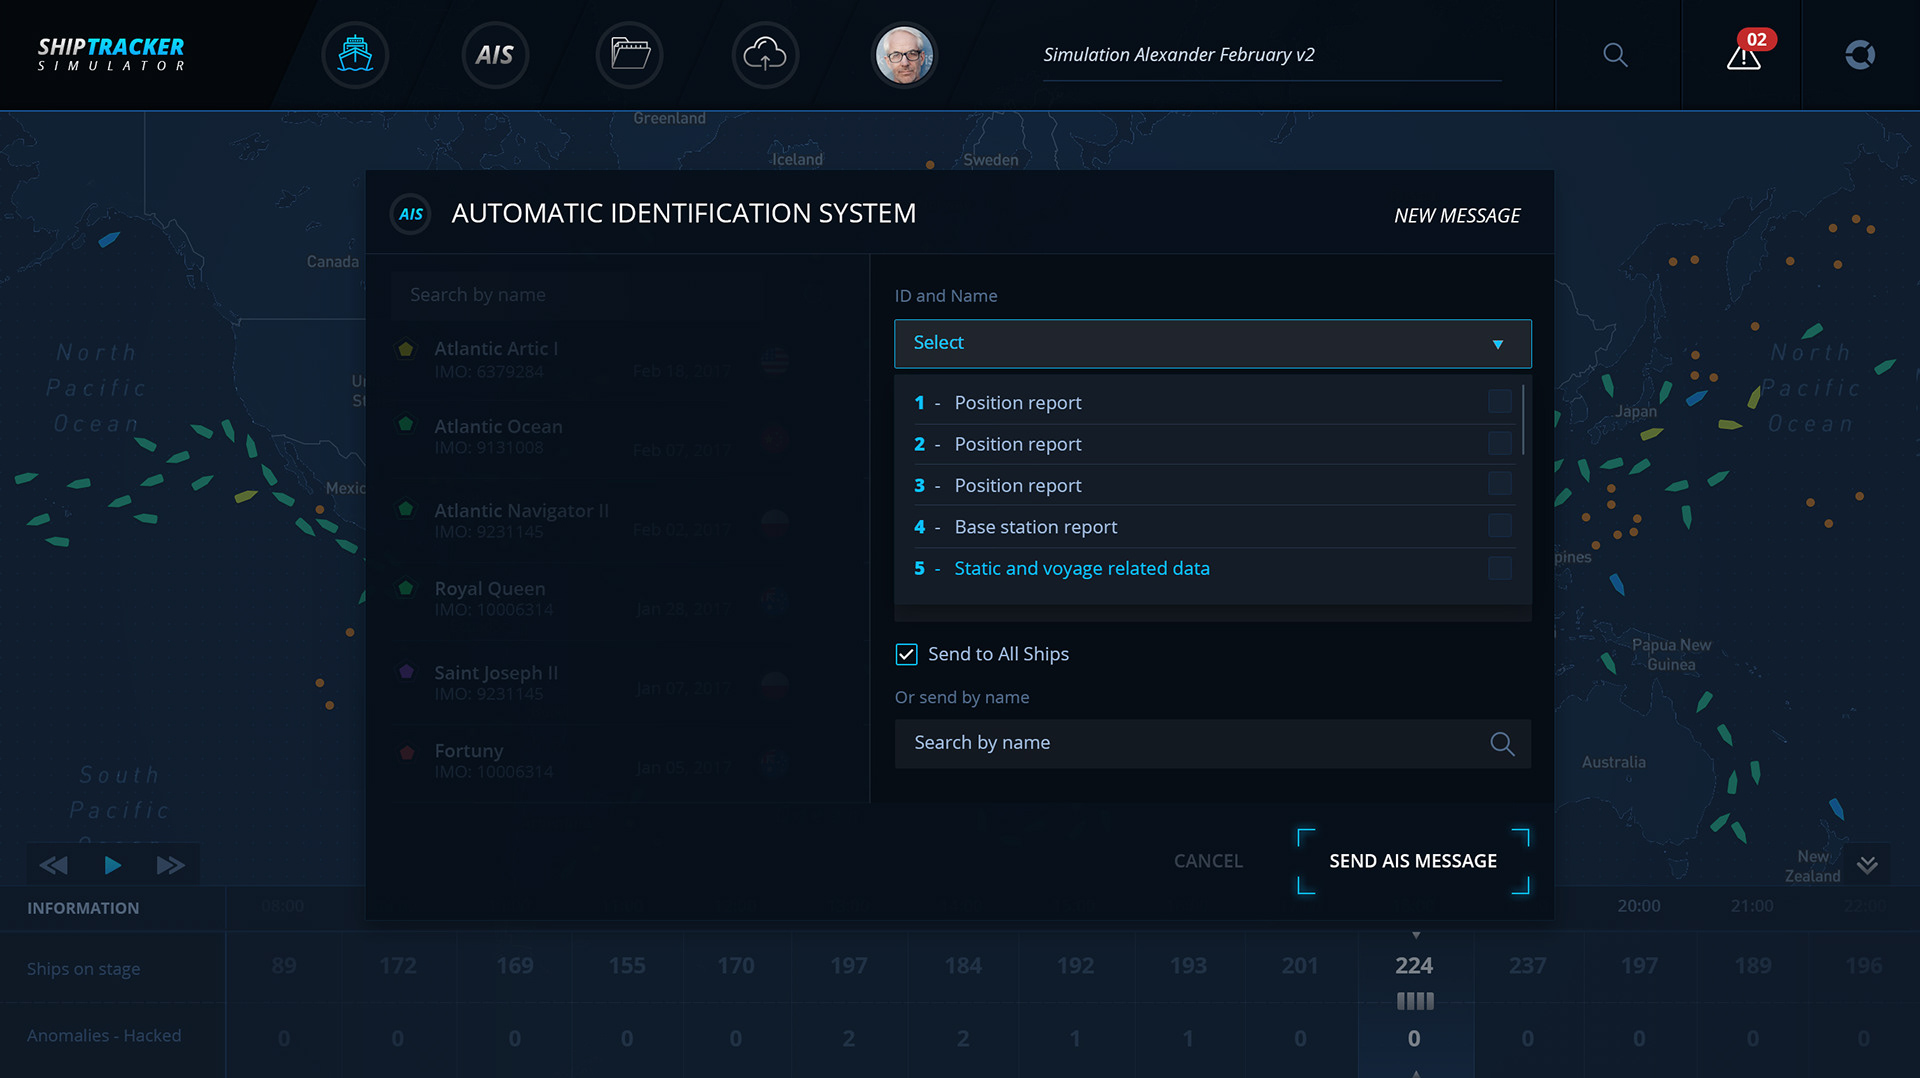Check the box for Static and voyage related data
The height and width of the screenshot is (1078, 1920).
pos(1499,568)
